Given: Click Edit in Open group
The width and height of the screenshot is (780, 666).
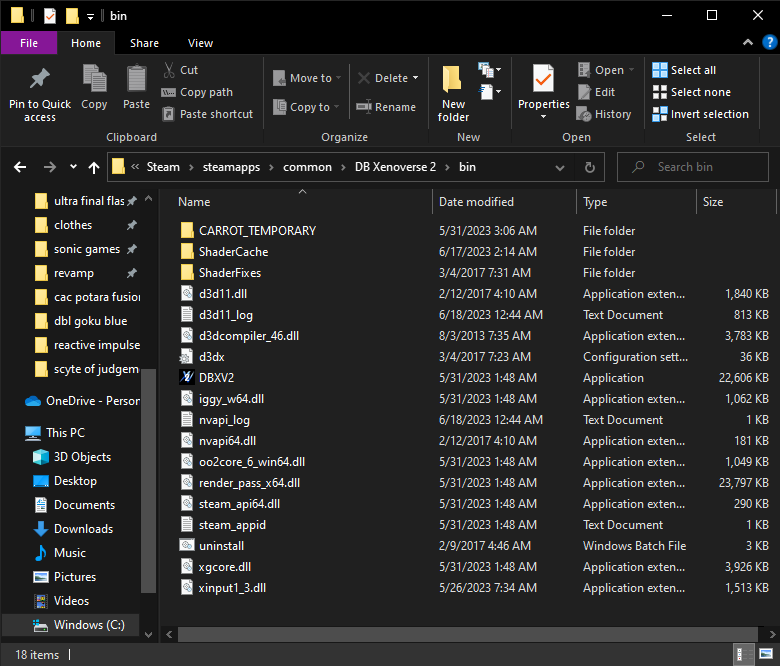Looking at the screenshot, I should click(596, 92).
